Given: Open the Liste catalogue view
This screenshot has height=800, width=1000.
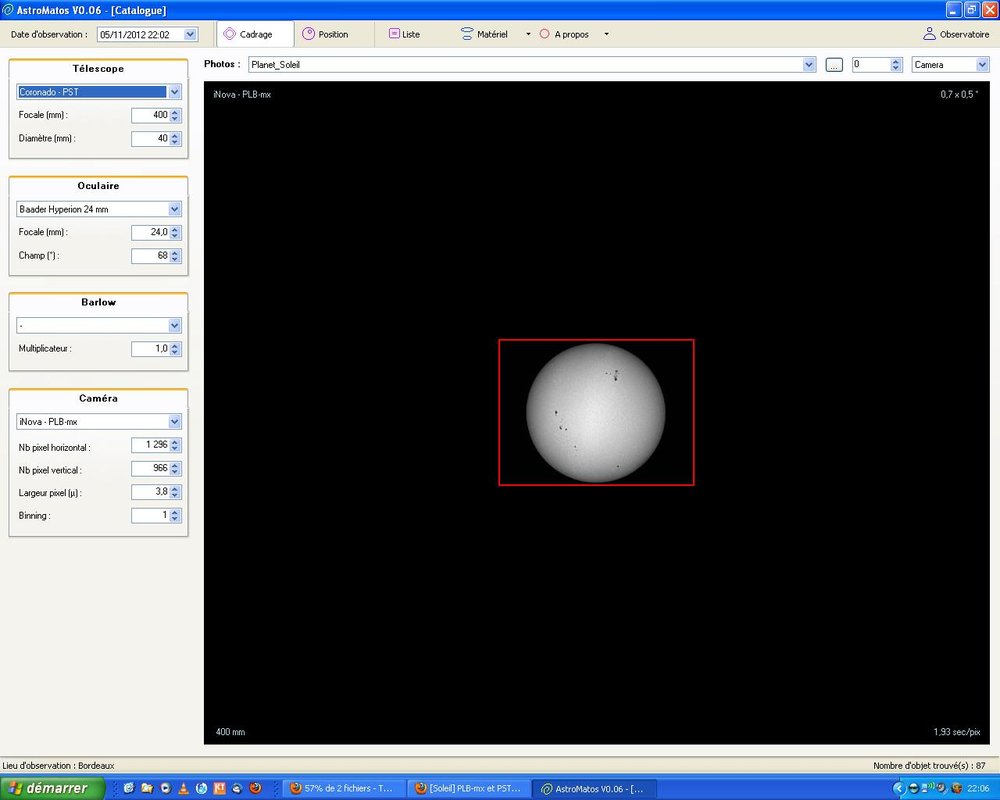Looking at the screenshot, I should click(404, 34).
